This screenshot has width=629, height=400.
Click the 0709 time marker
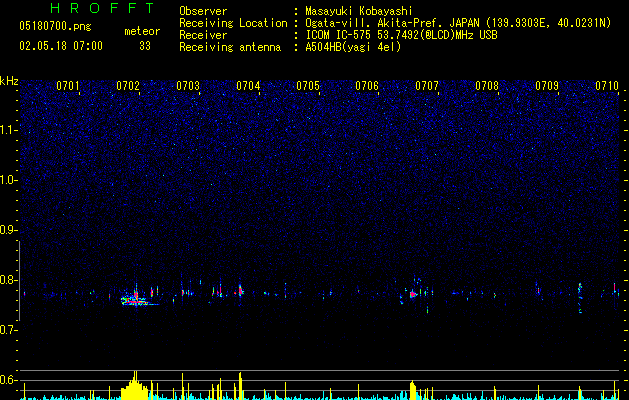click(547, 86)
